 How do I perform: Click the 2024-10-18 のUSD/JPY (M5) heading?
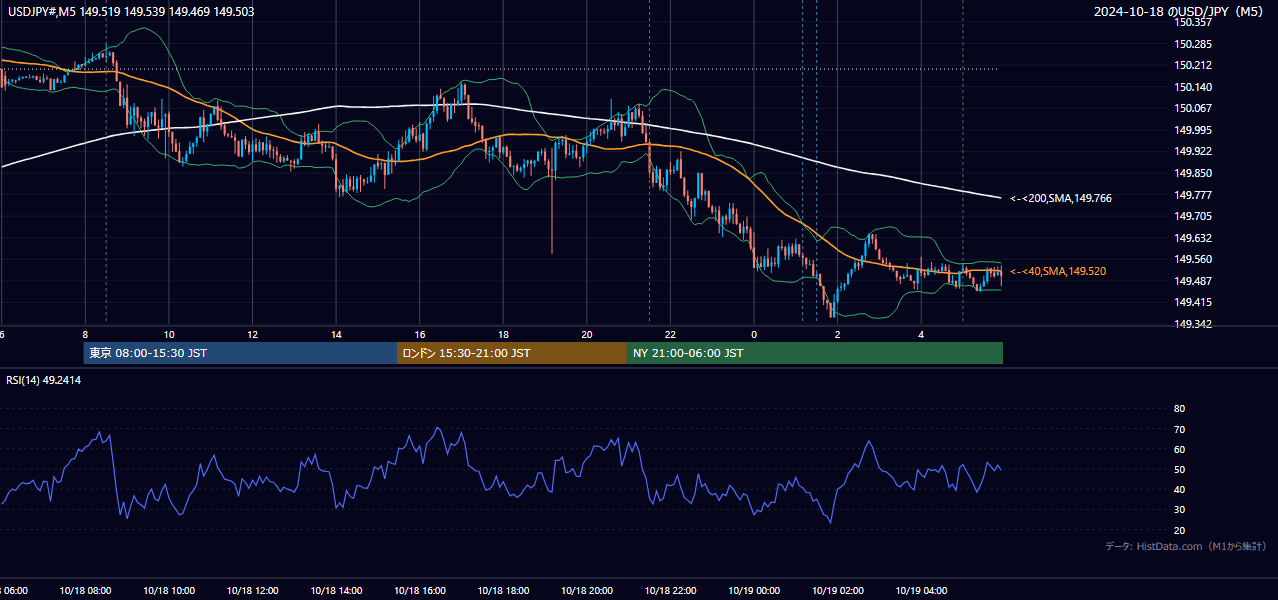[x=1180, y=11]
